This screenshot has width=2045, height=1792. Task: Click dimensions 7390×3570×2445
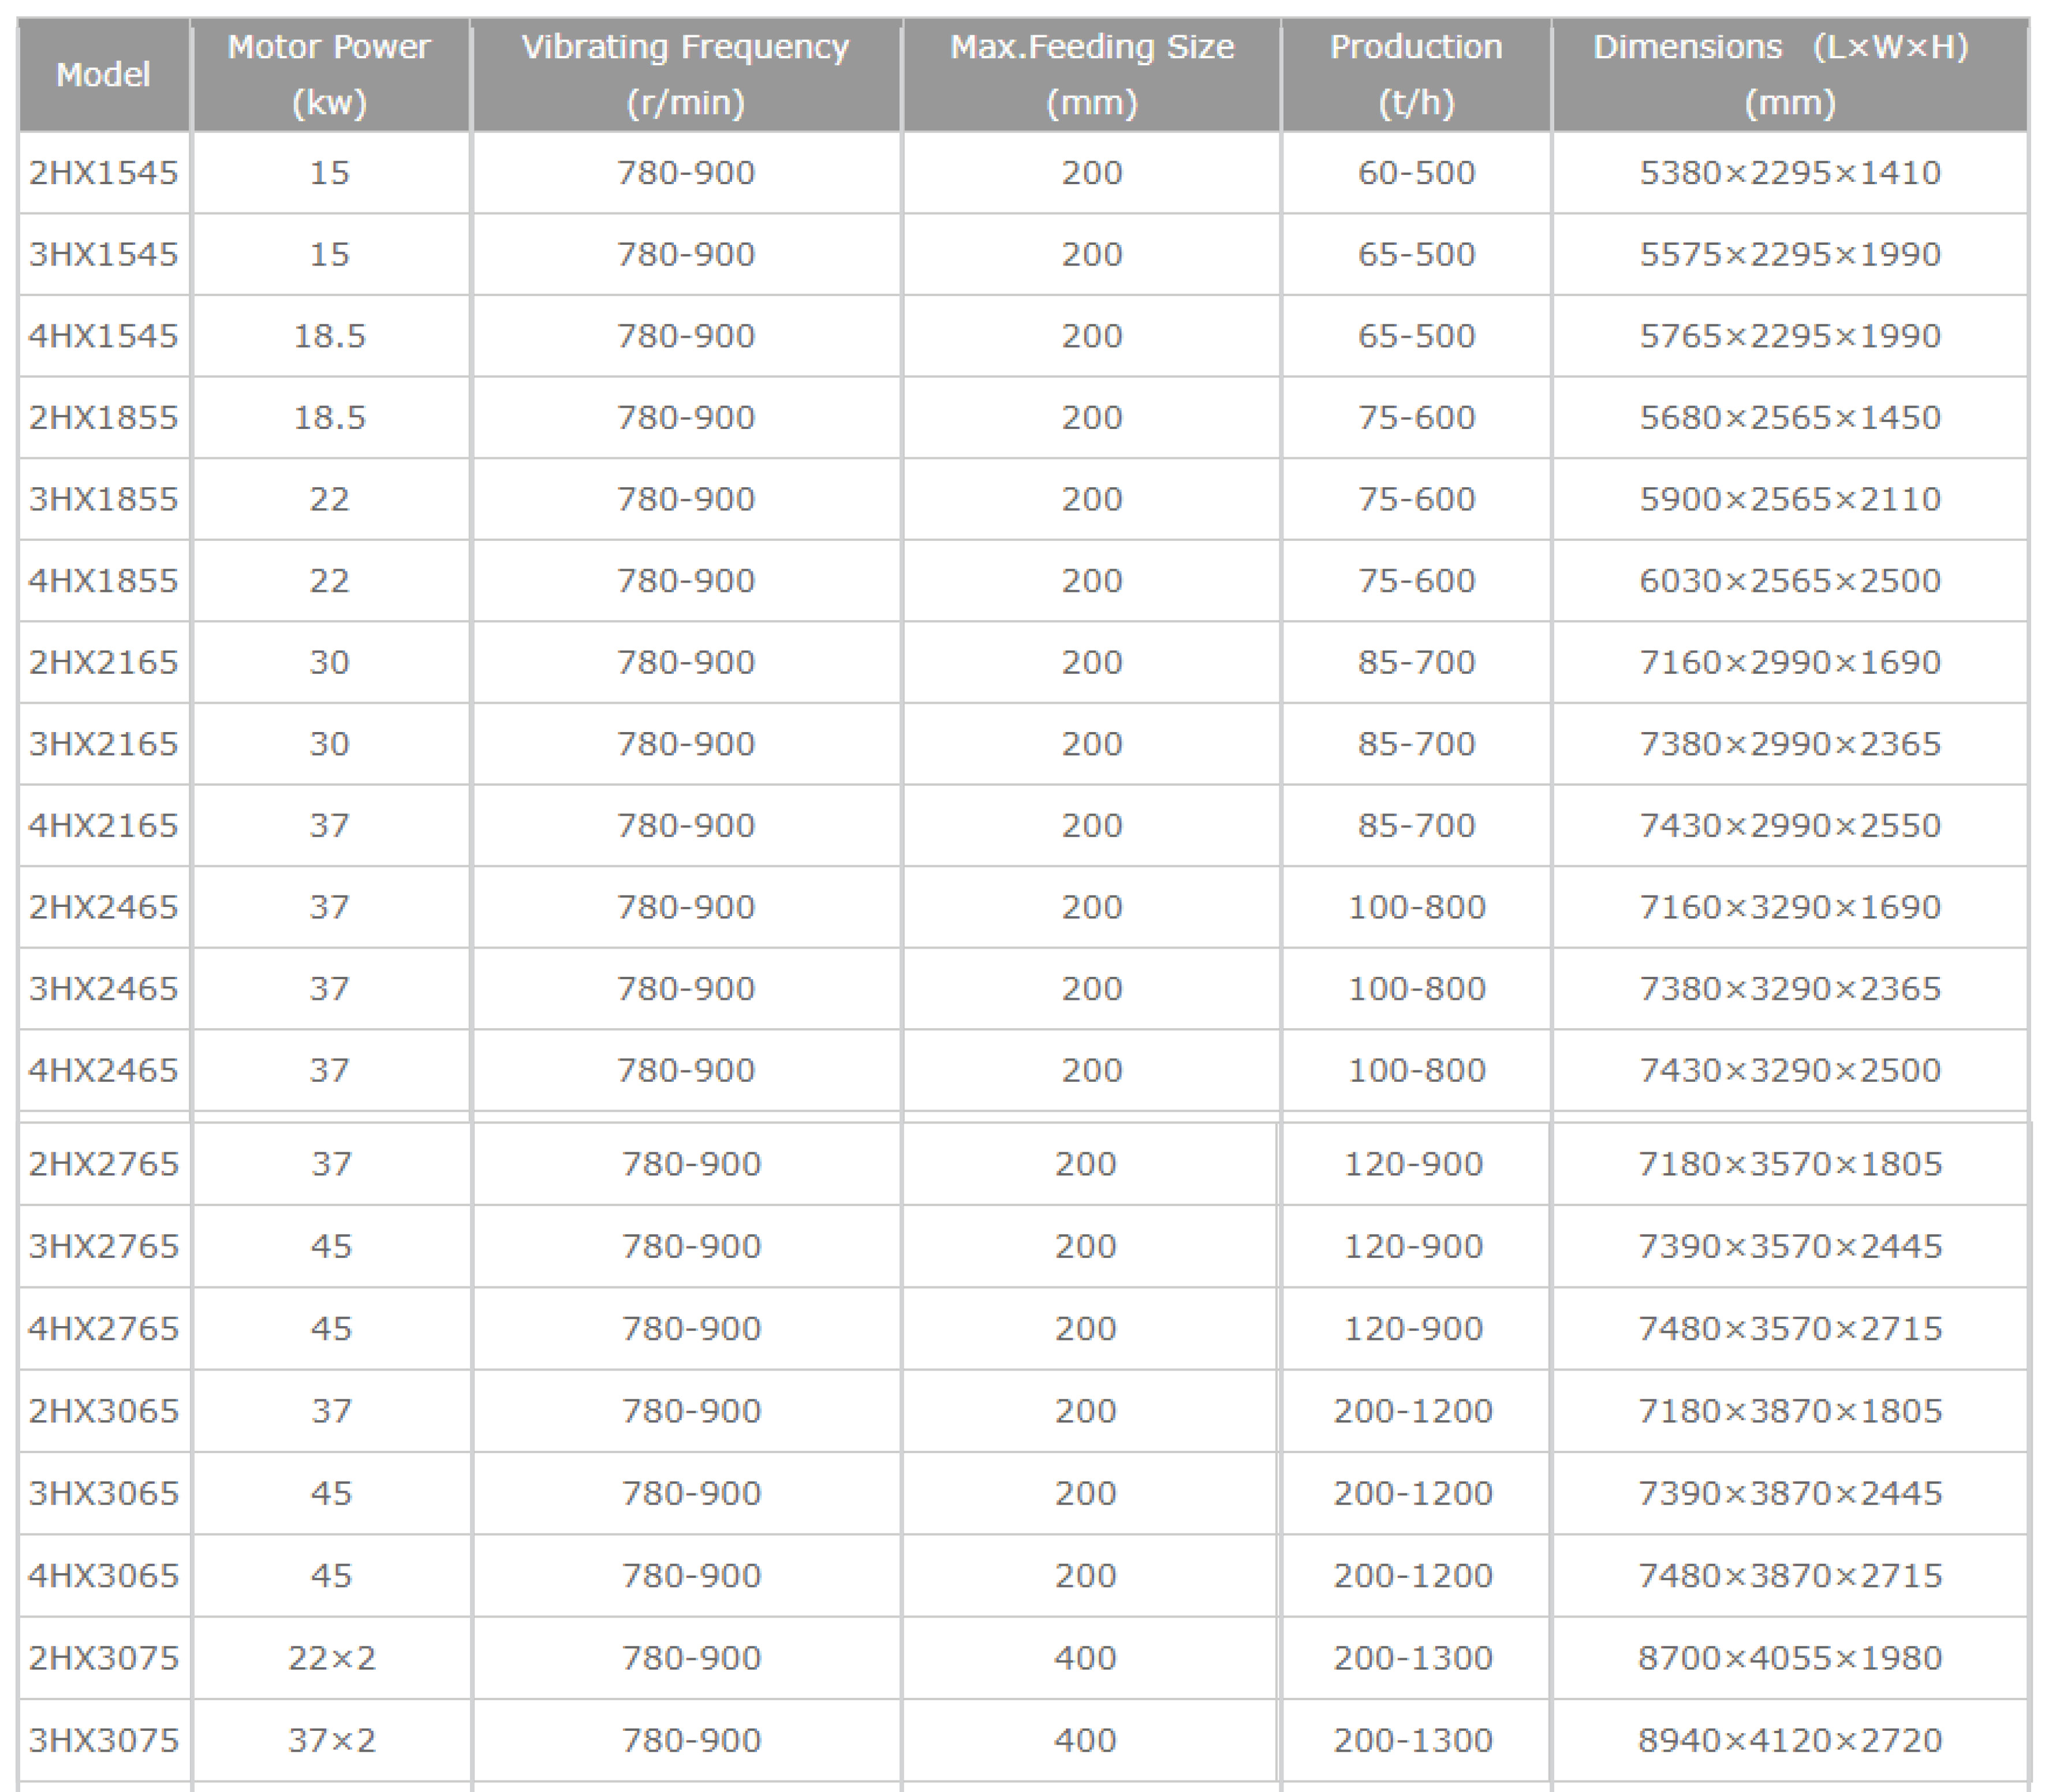tap(1790, 1246)
